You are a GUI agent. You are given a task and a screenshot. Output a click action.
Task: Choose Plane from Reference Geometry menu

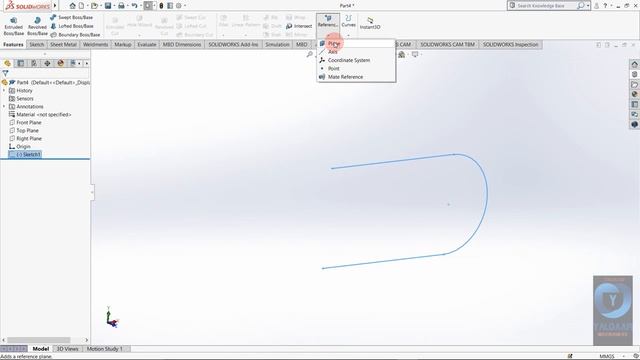pos(356,43)
